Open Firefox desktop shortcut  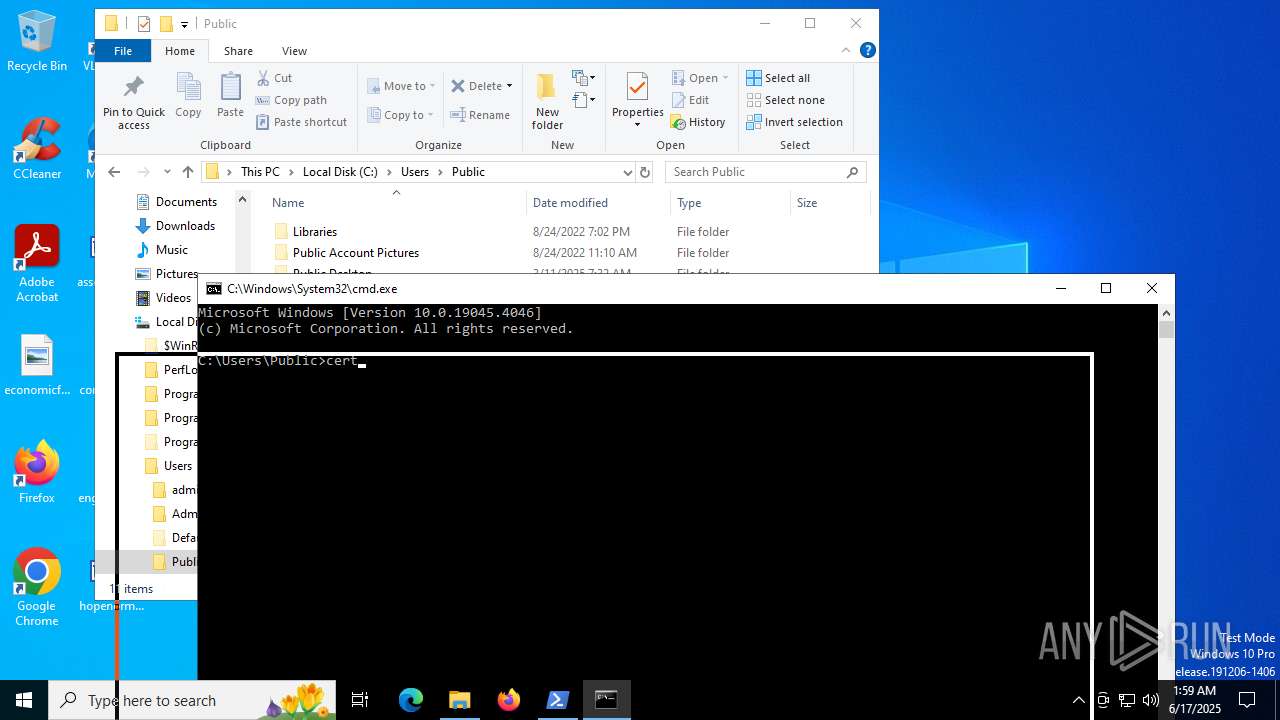click(x=37, y=471)
